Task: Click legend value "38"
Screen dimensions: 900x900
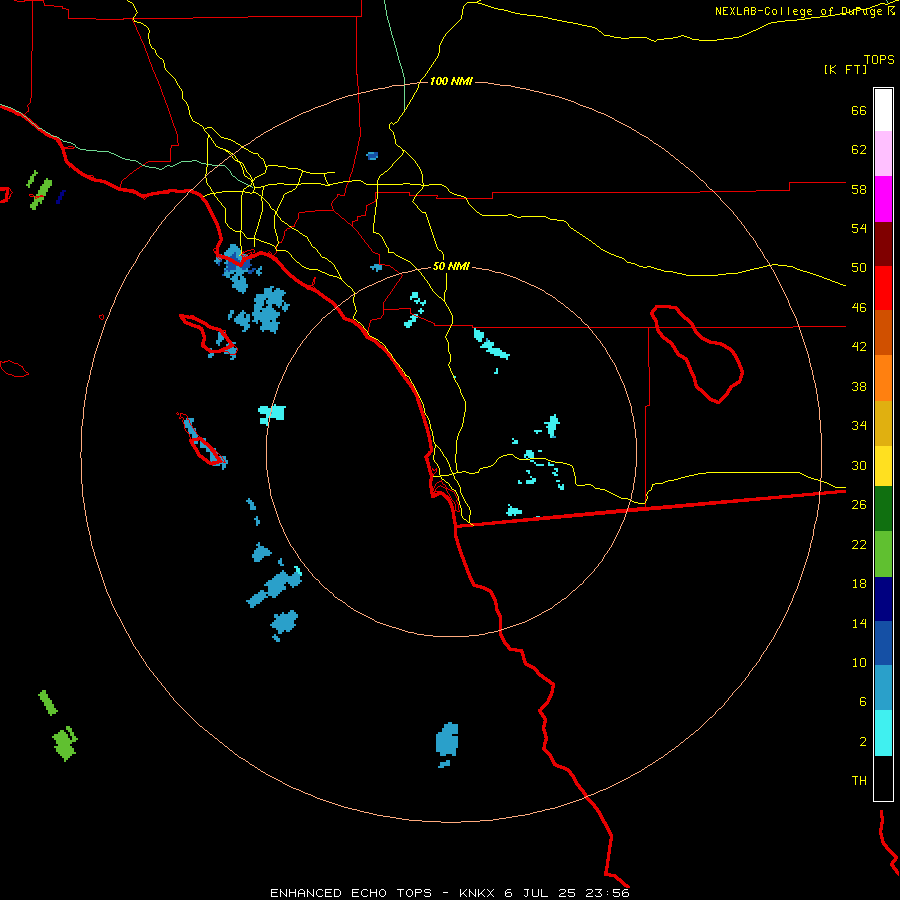Action: tap(859, 386)
